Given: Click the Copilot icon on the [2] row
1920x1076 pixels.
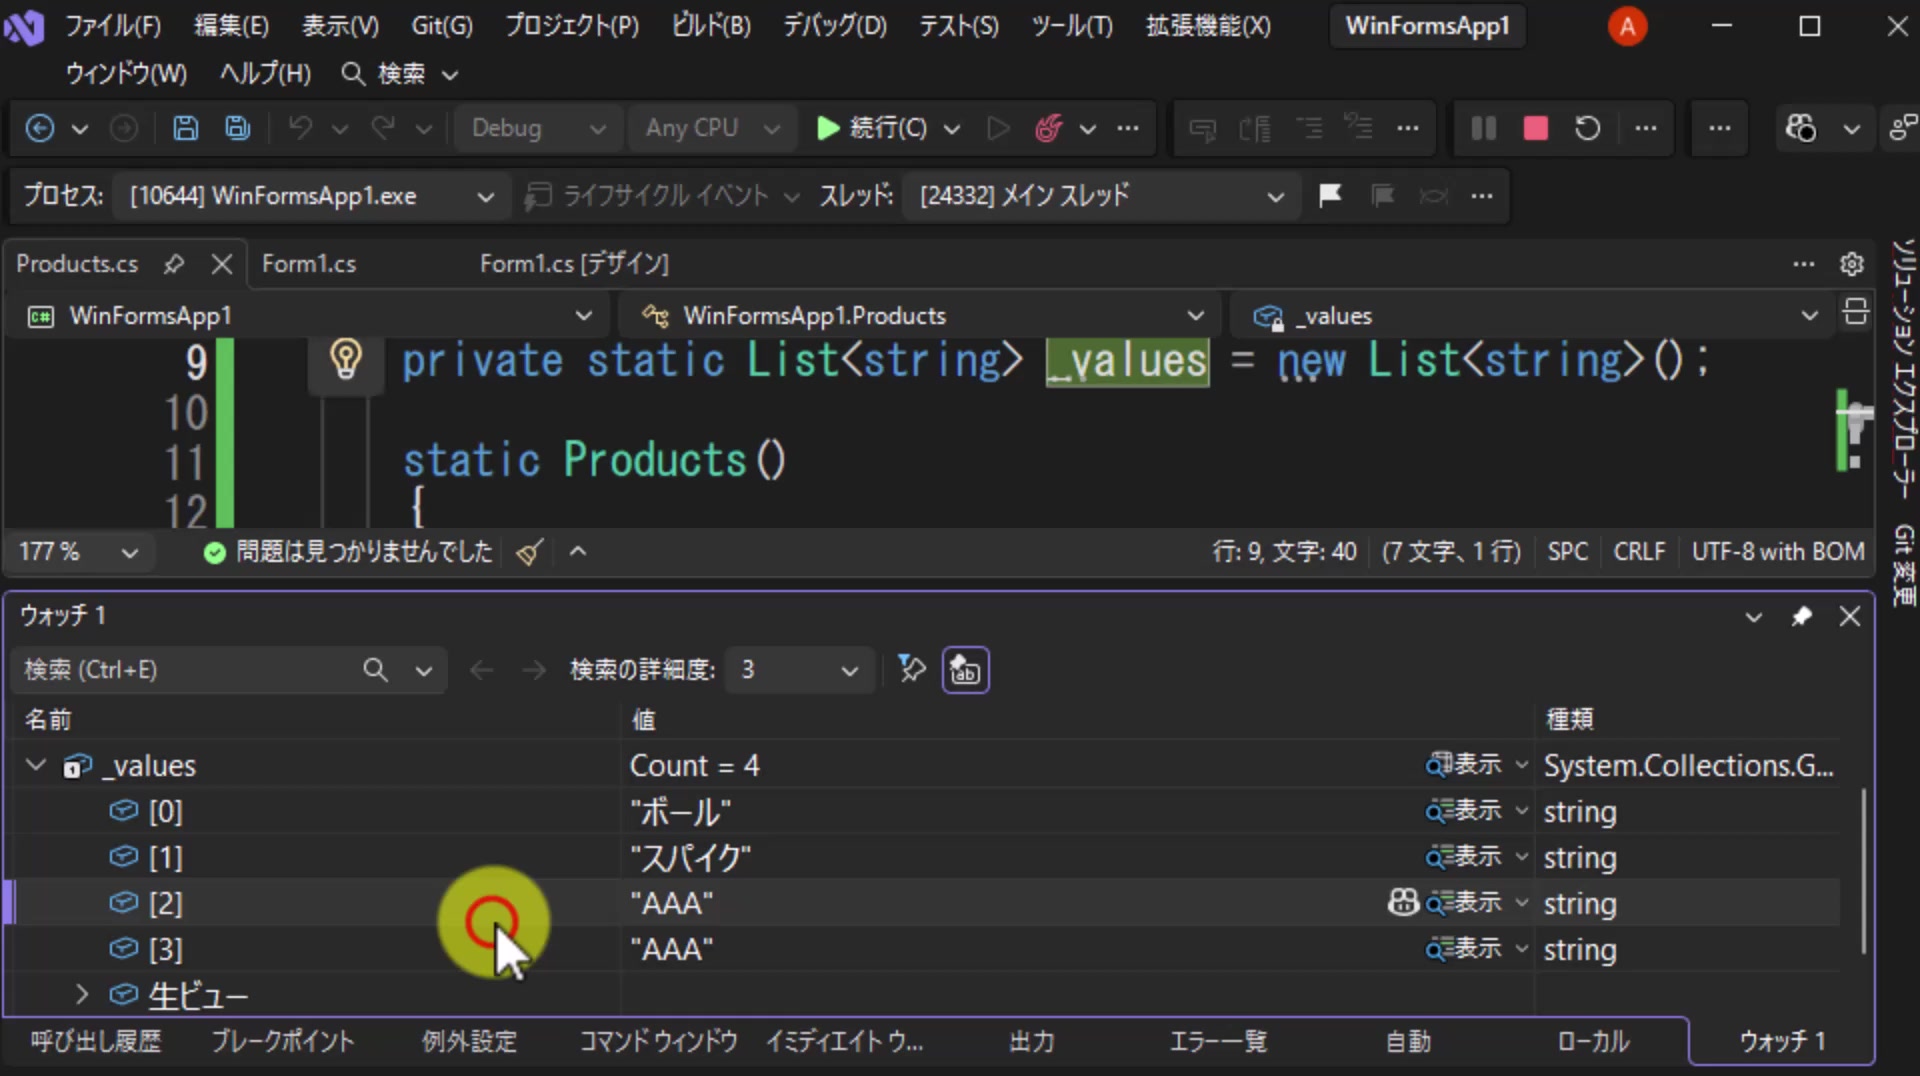Looking at the screenshot, I should coord(1403,903).
